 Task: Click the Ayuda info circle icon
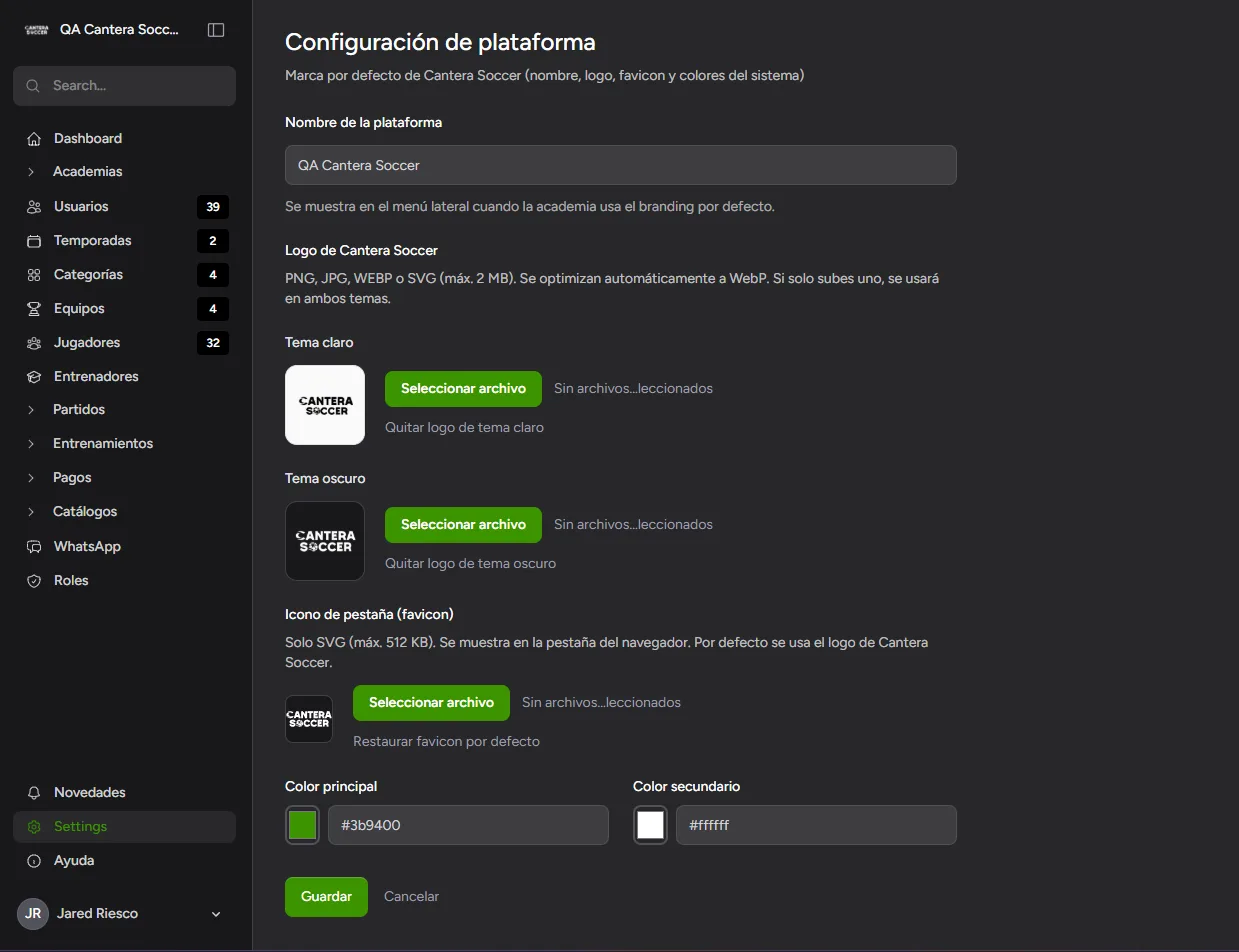pyautogui.click(x=34, y=861)
